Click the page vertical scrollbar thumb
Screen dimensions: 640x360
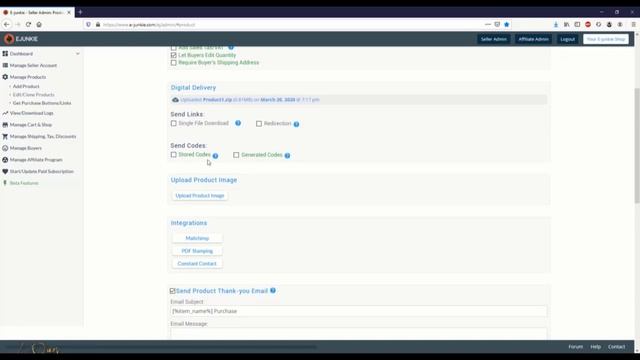637,145
